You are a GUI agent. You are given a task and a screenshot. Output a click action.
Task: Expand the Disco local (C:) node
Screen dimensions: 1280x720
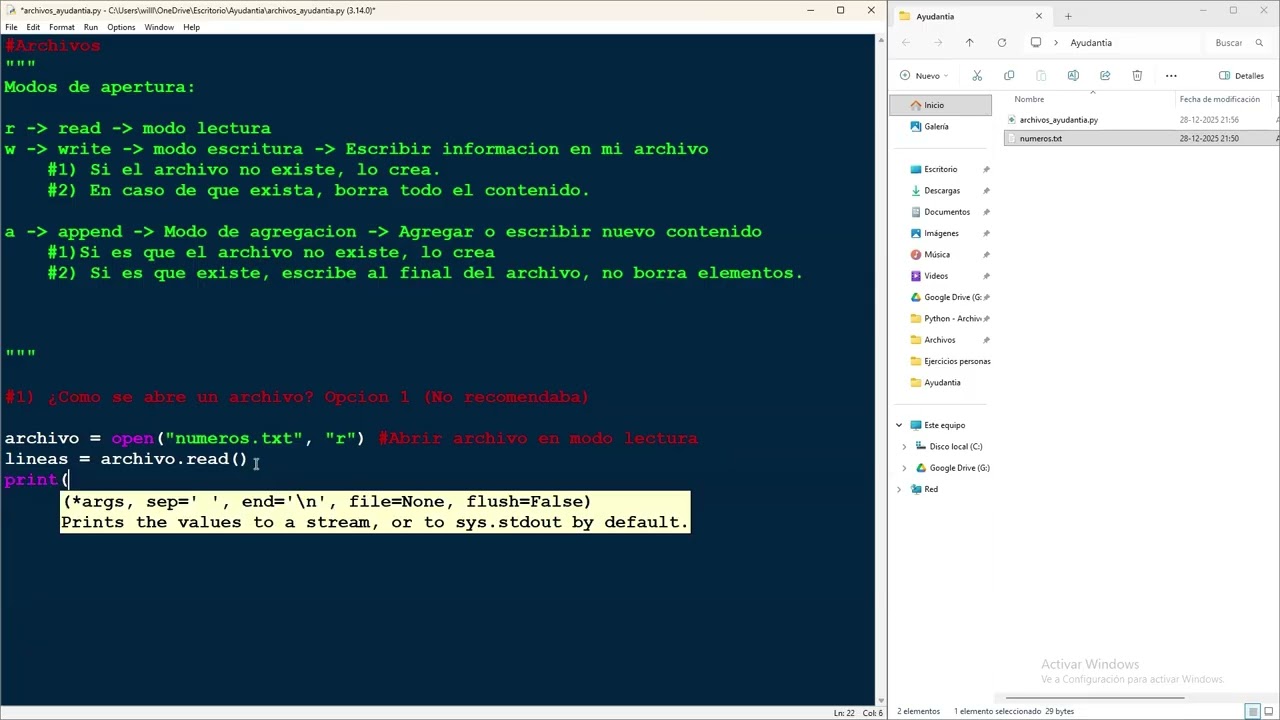coord(905,446)
